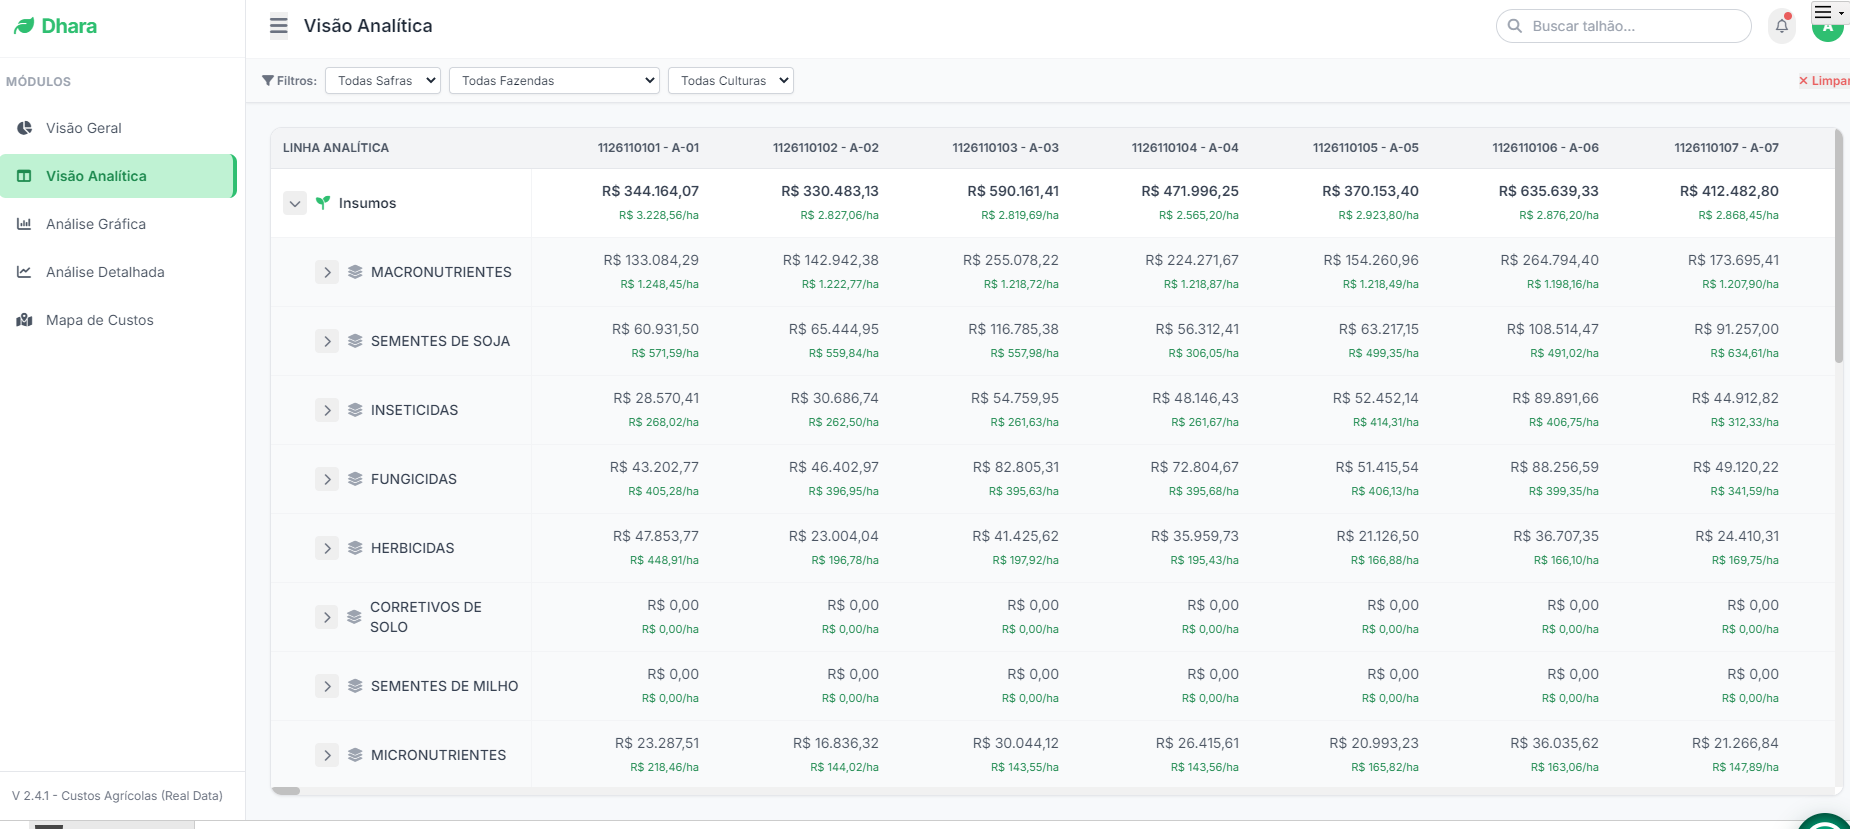Click the layers icon beside MICRONUTRIENTES
This screenshot has width=1850, height=829.
click(x=355, y=755)
